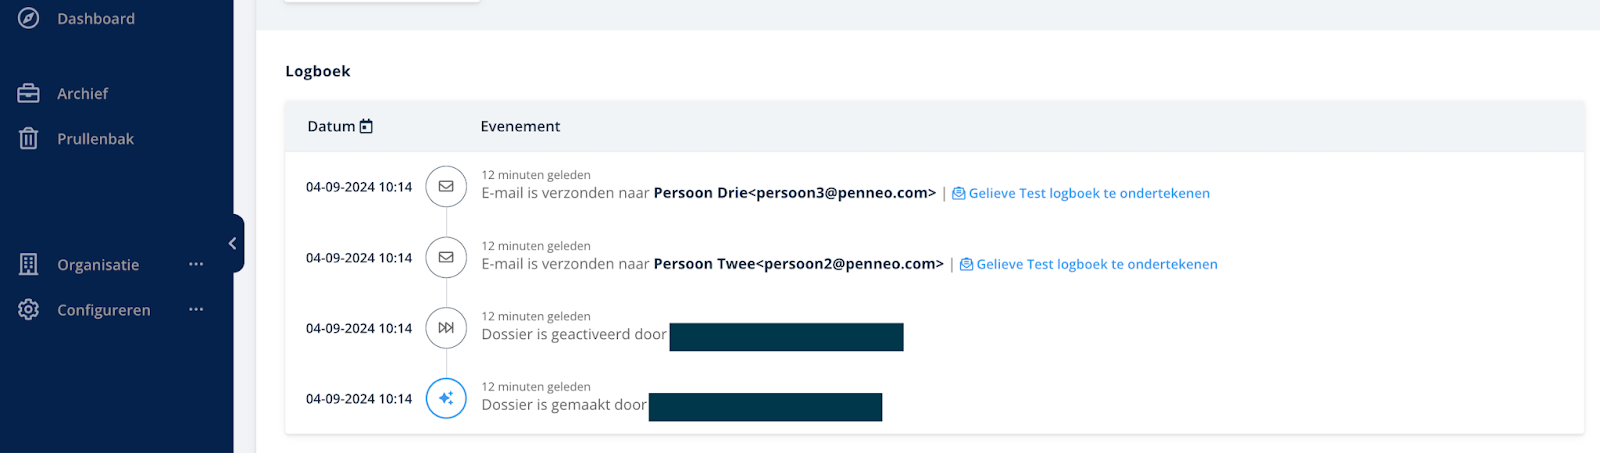Viewport: 1600px width, 453px height.
Task: Select the Configureren sidebar label
Action: pyautogui.click(x=104, y=310)
